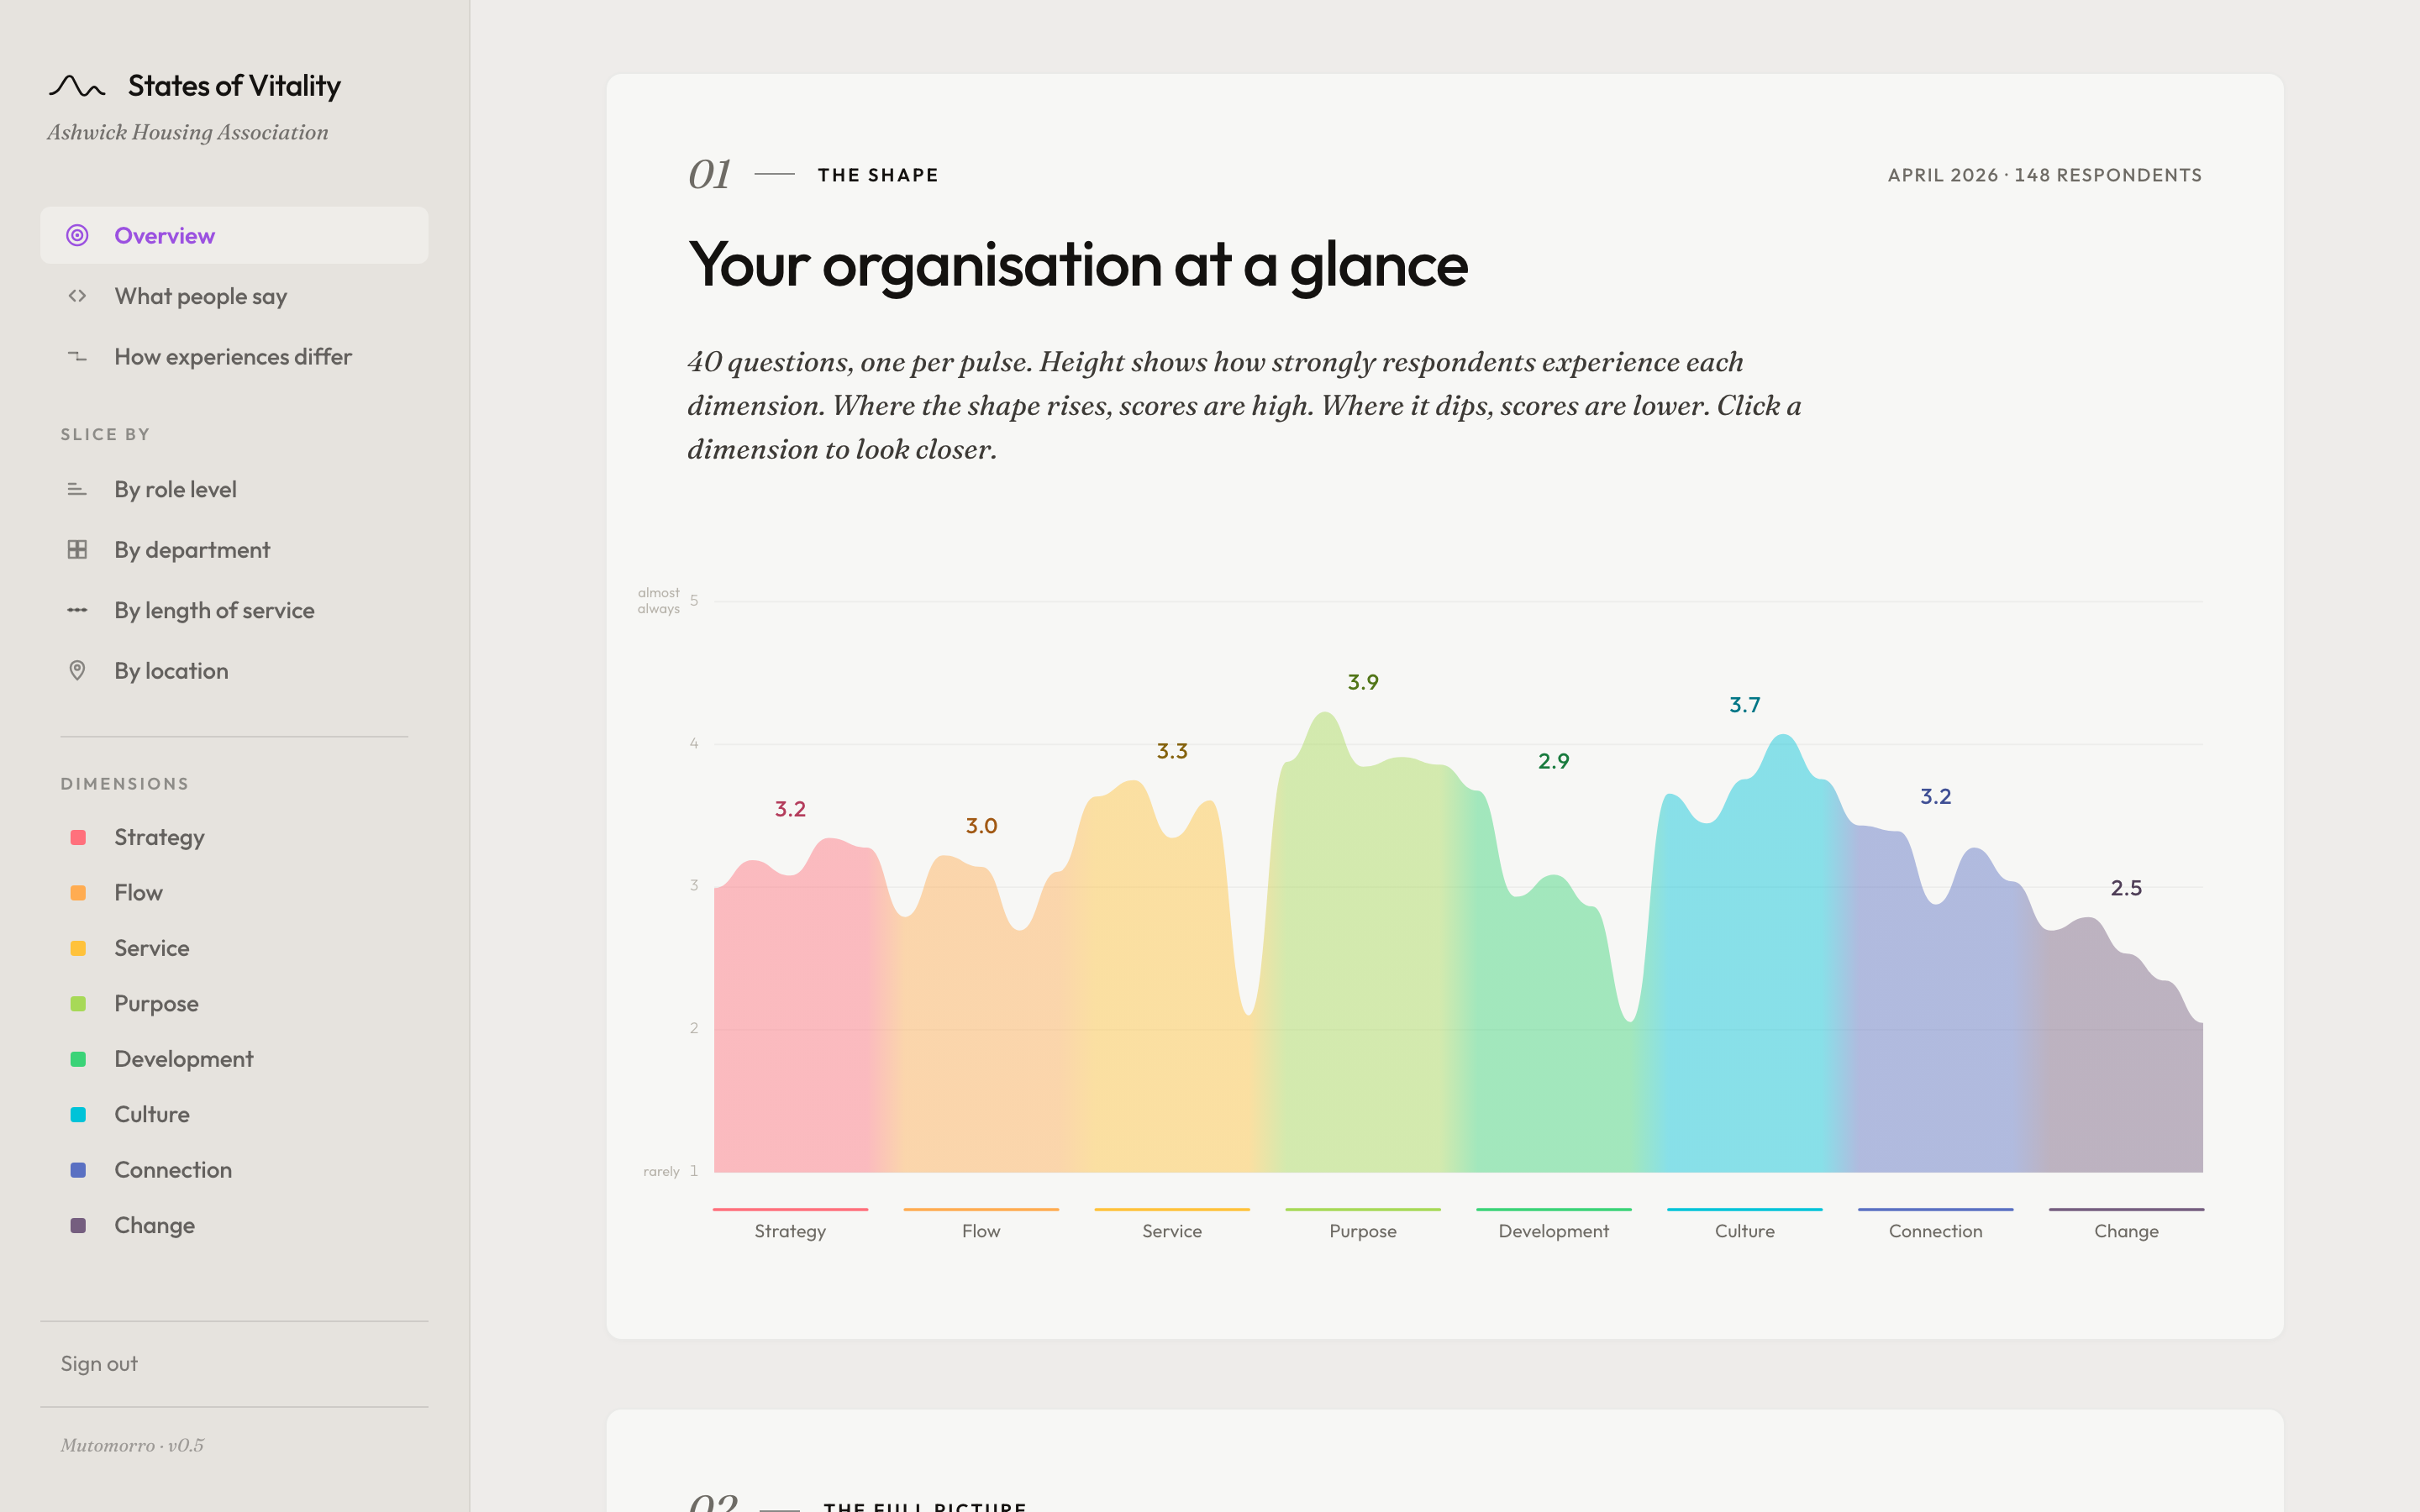Click the States of Vitality wave logo
Viewport: 2420px width, 1512px height.
(x=77, y=87)
